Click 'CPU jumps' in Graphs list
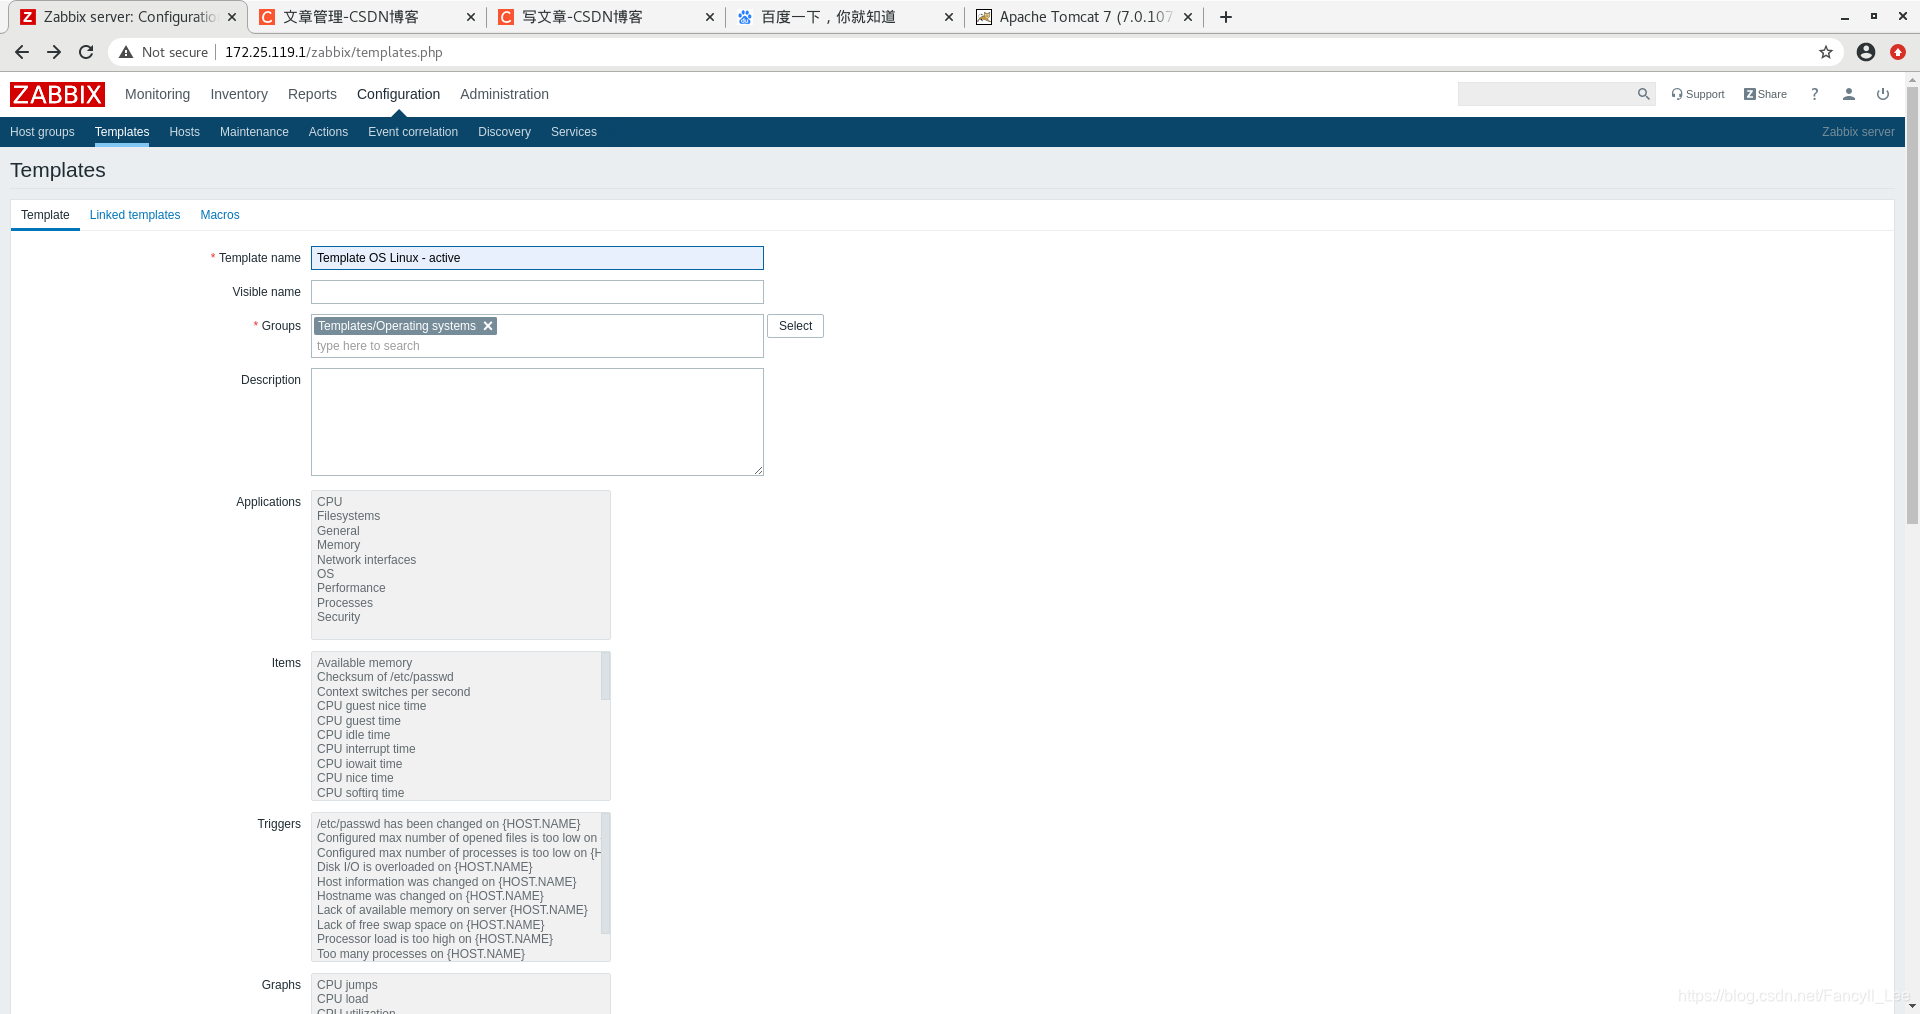This screenshot has height=1014, width=1920. 347,985
